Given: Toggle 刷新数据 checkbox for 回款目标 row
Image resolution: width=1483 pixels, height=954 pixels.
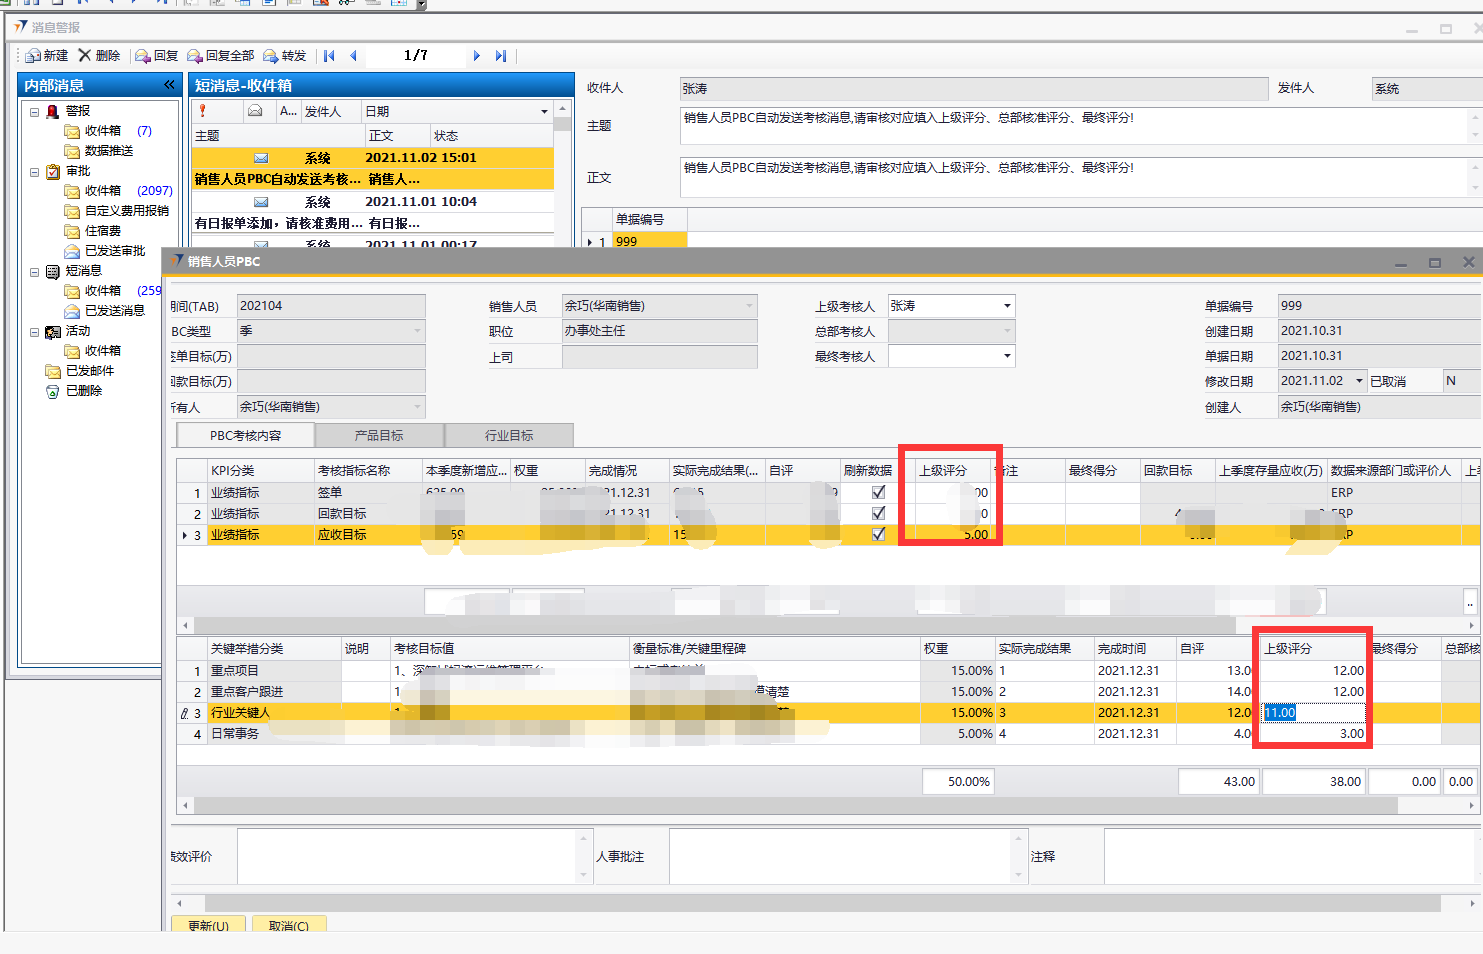Looking at the screenshot, I should pos(878,513).
